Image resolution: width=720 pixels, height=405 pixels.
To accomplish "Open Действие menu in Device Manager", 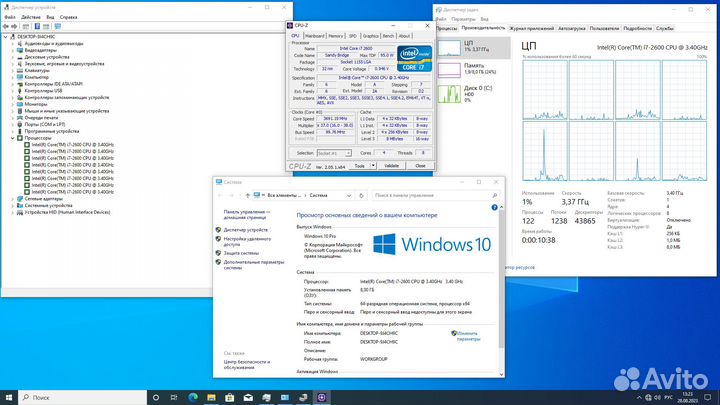I will [x=31, y=17].
